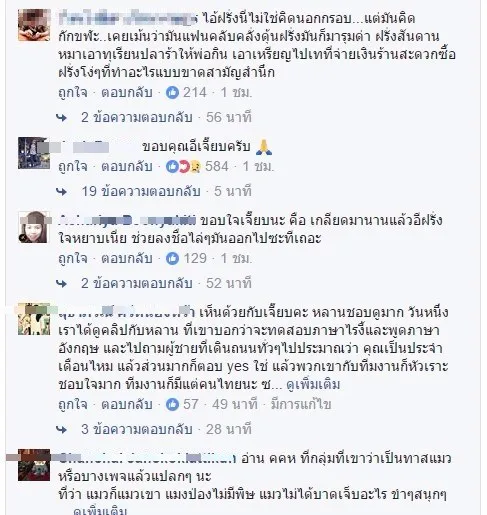
Task: Click the praying hands emoji in comment
Action: [264, 147]
